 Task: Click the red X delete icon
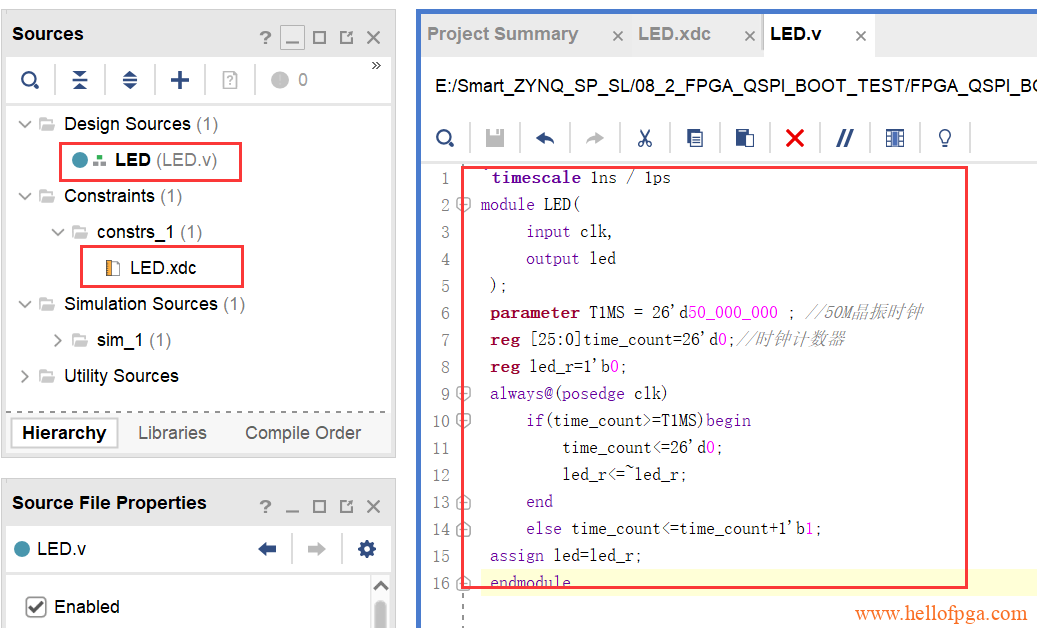tap(795, 138)
